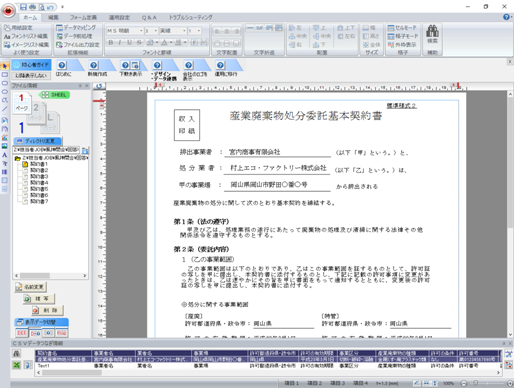Screen dimensions: 514x388
Task: Open the 運用に移行 guide help icon
Action: tap(220, 65)
